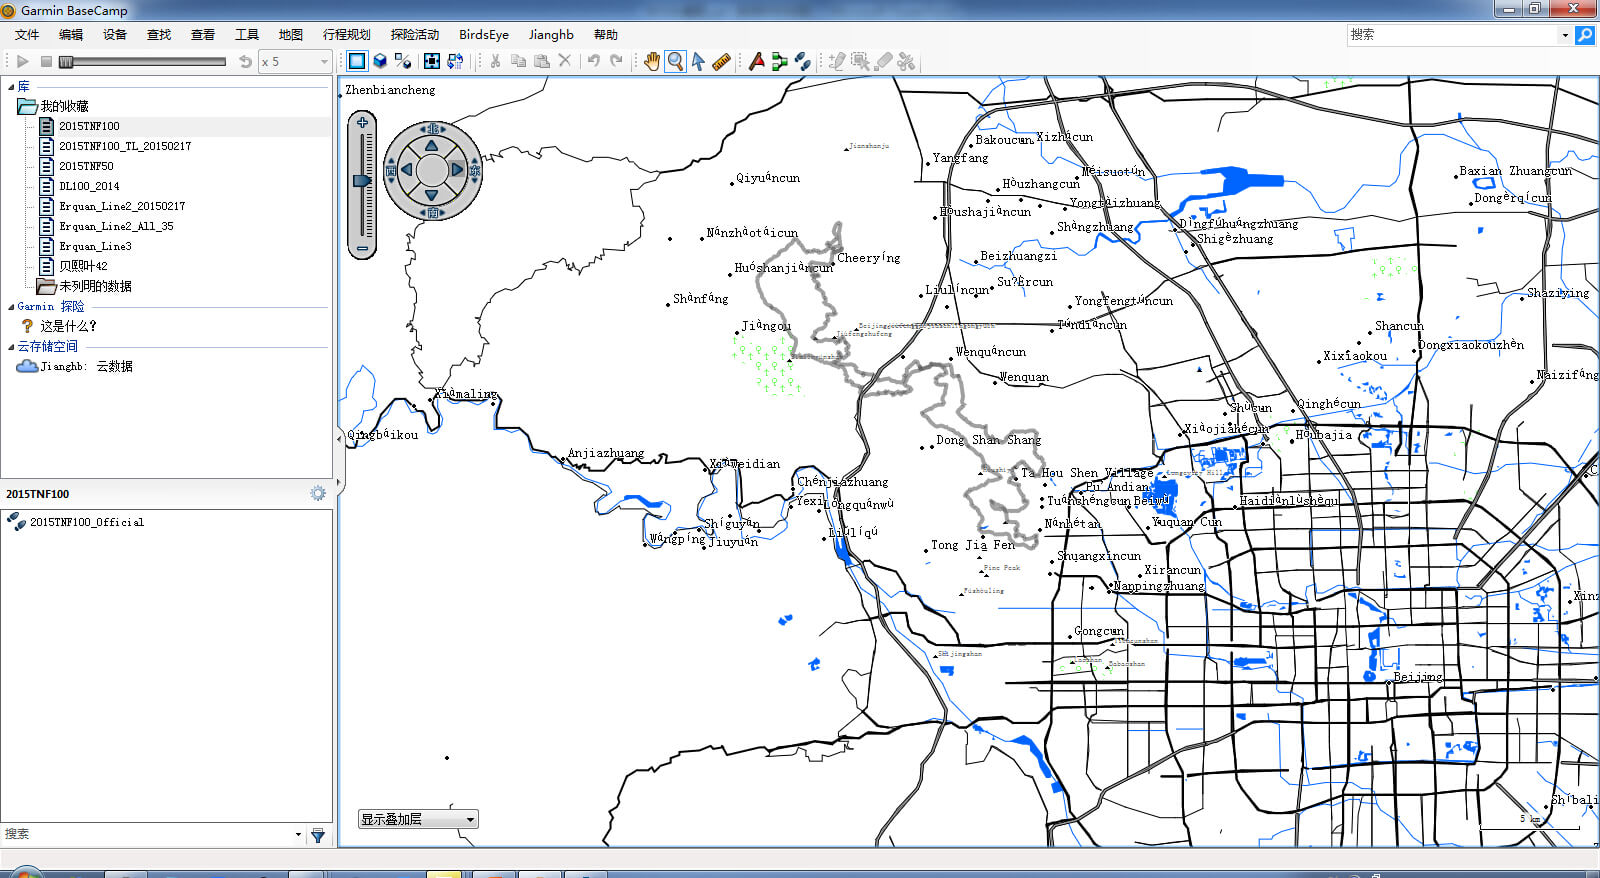Screen dimensions: 1600x878
Task: Select the Zoom magnifier tool
Action: (676, 61)
